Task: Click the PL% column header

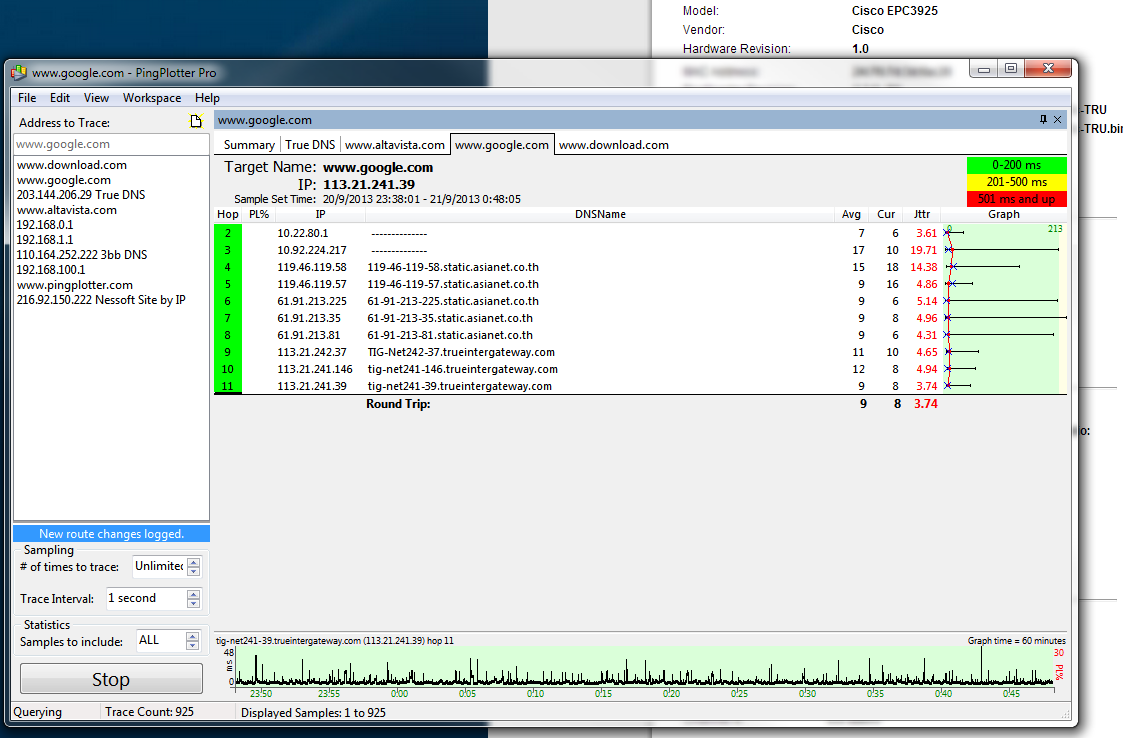Action: coord(259,214)
